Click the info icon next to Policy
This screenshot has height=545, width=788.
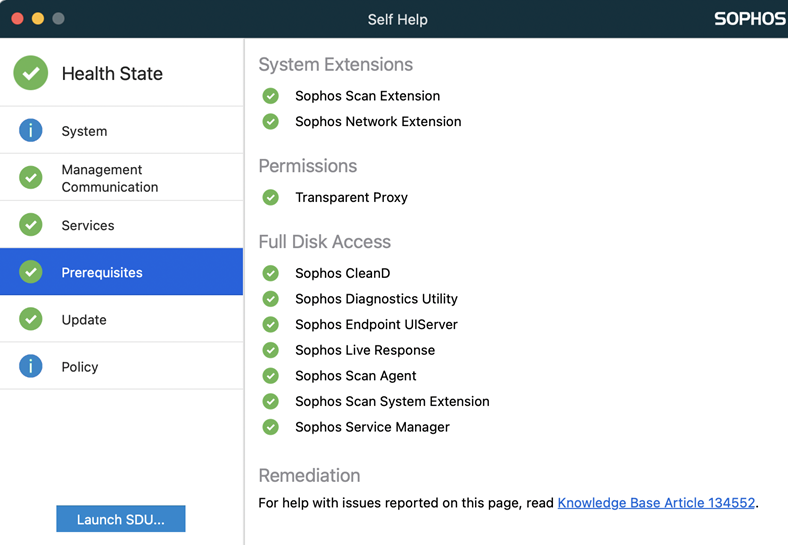pos(31,366)
